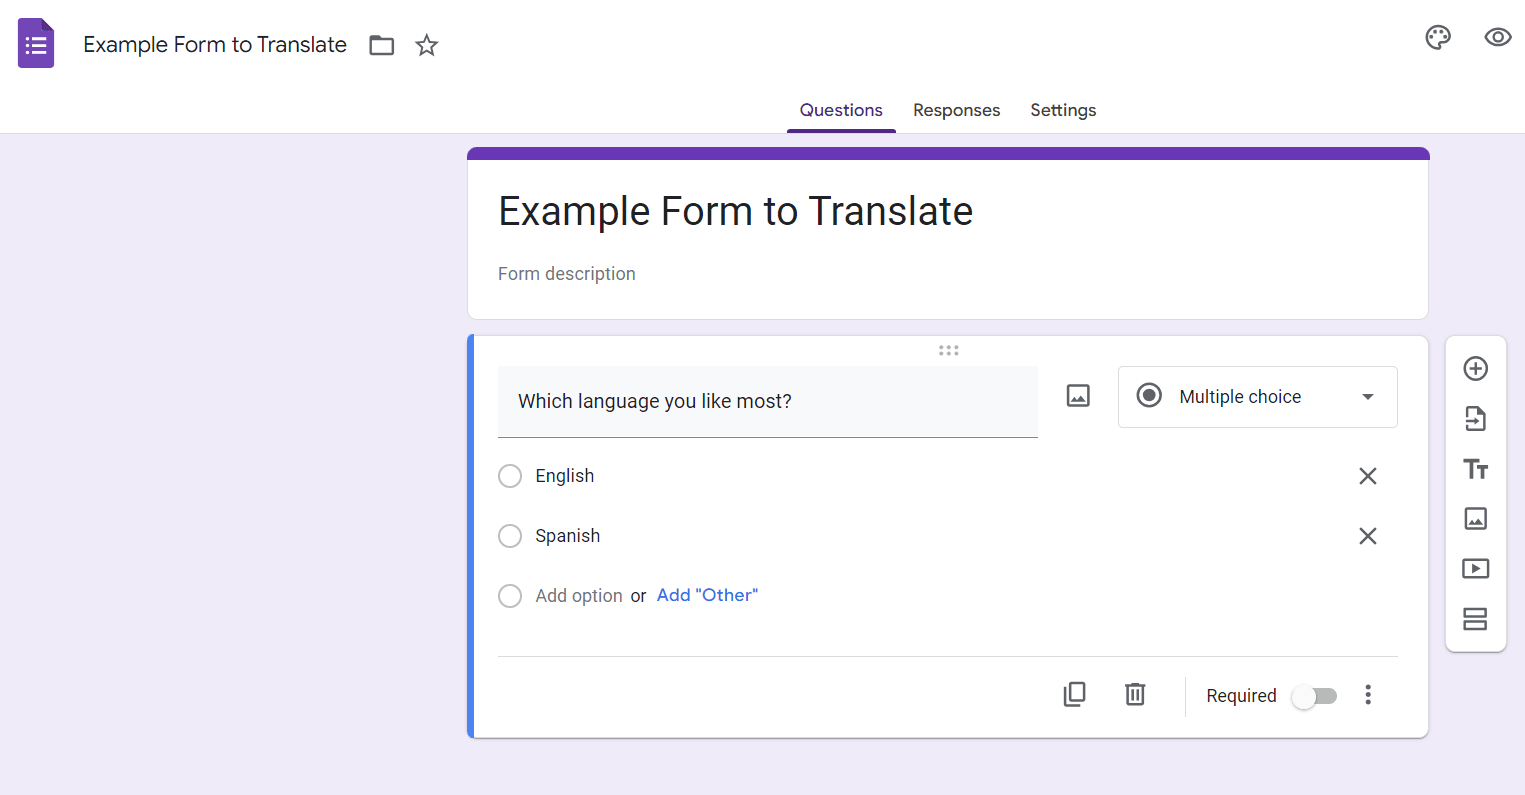Screen dimensions: 1525x795
Task: Insert an image using sidebar icon
Action: click(x=1475, y=518)
